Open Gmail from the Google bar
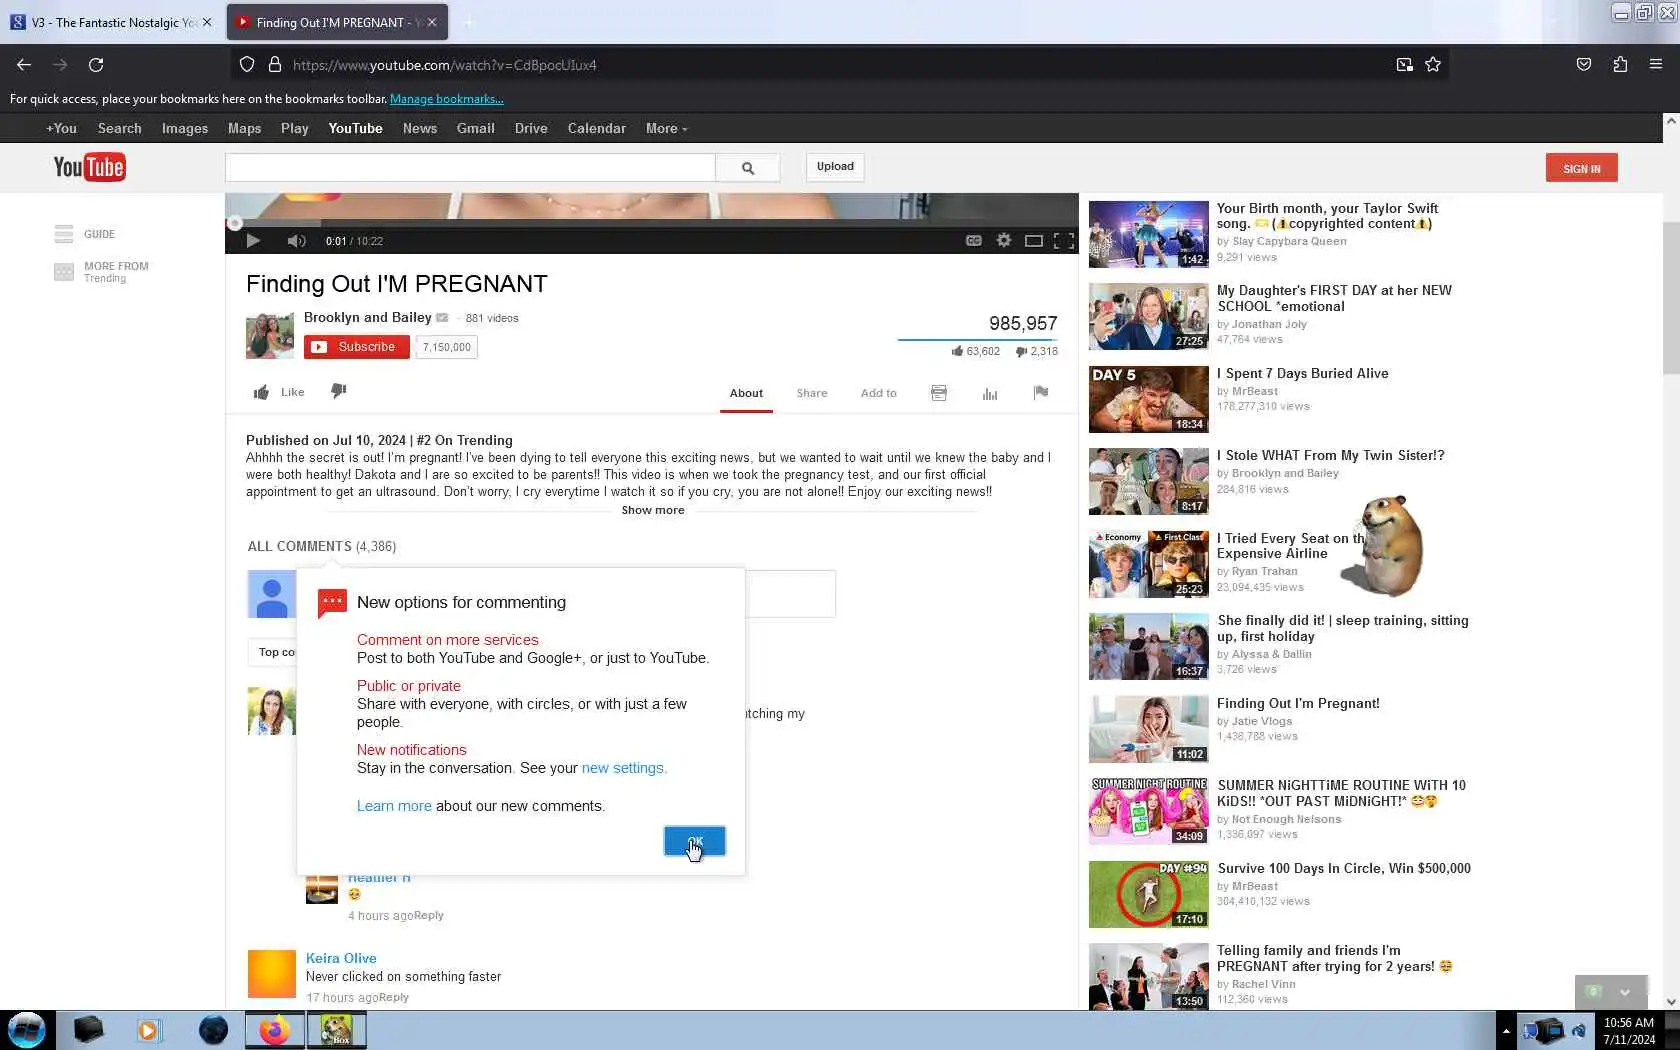Image resolution: width=1680 pixels, height=1050 pixels. (x=476, y=128)
